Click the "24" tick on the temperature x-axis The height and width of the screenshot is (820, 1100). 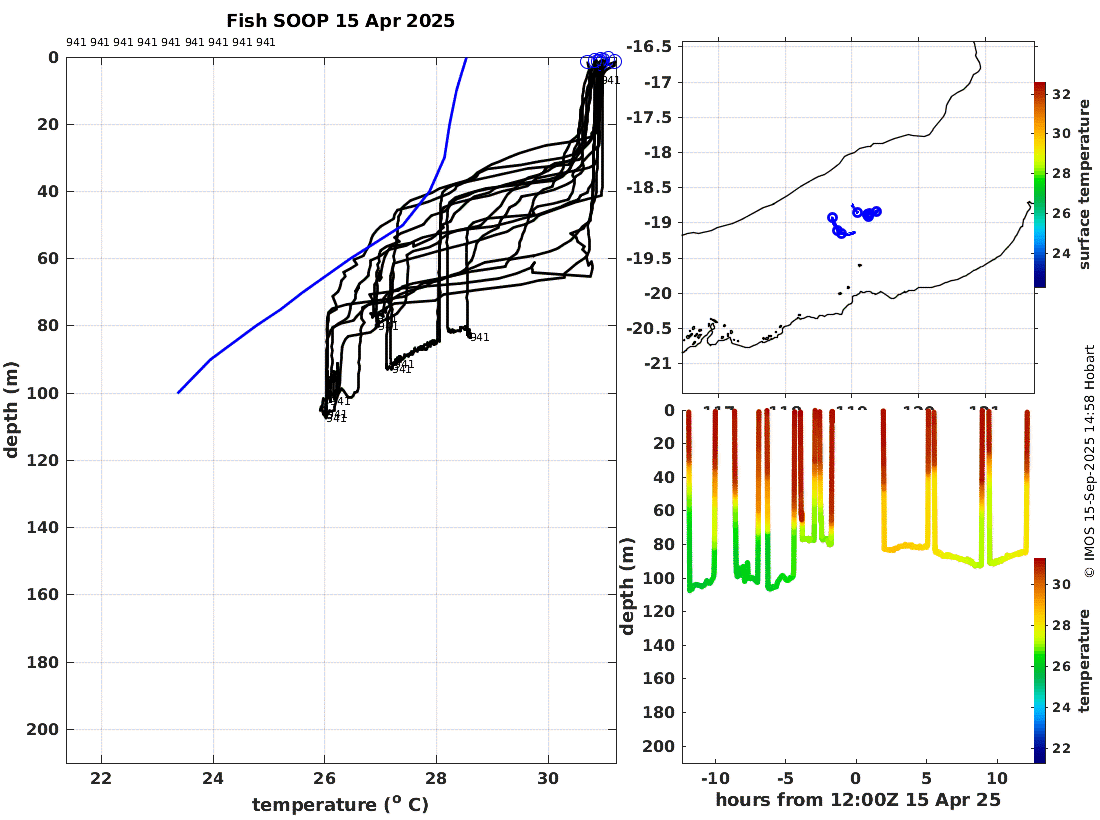(213, 778)
